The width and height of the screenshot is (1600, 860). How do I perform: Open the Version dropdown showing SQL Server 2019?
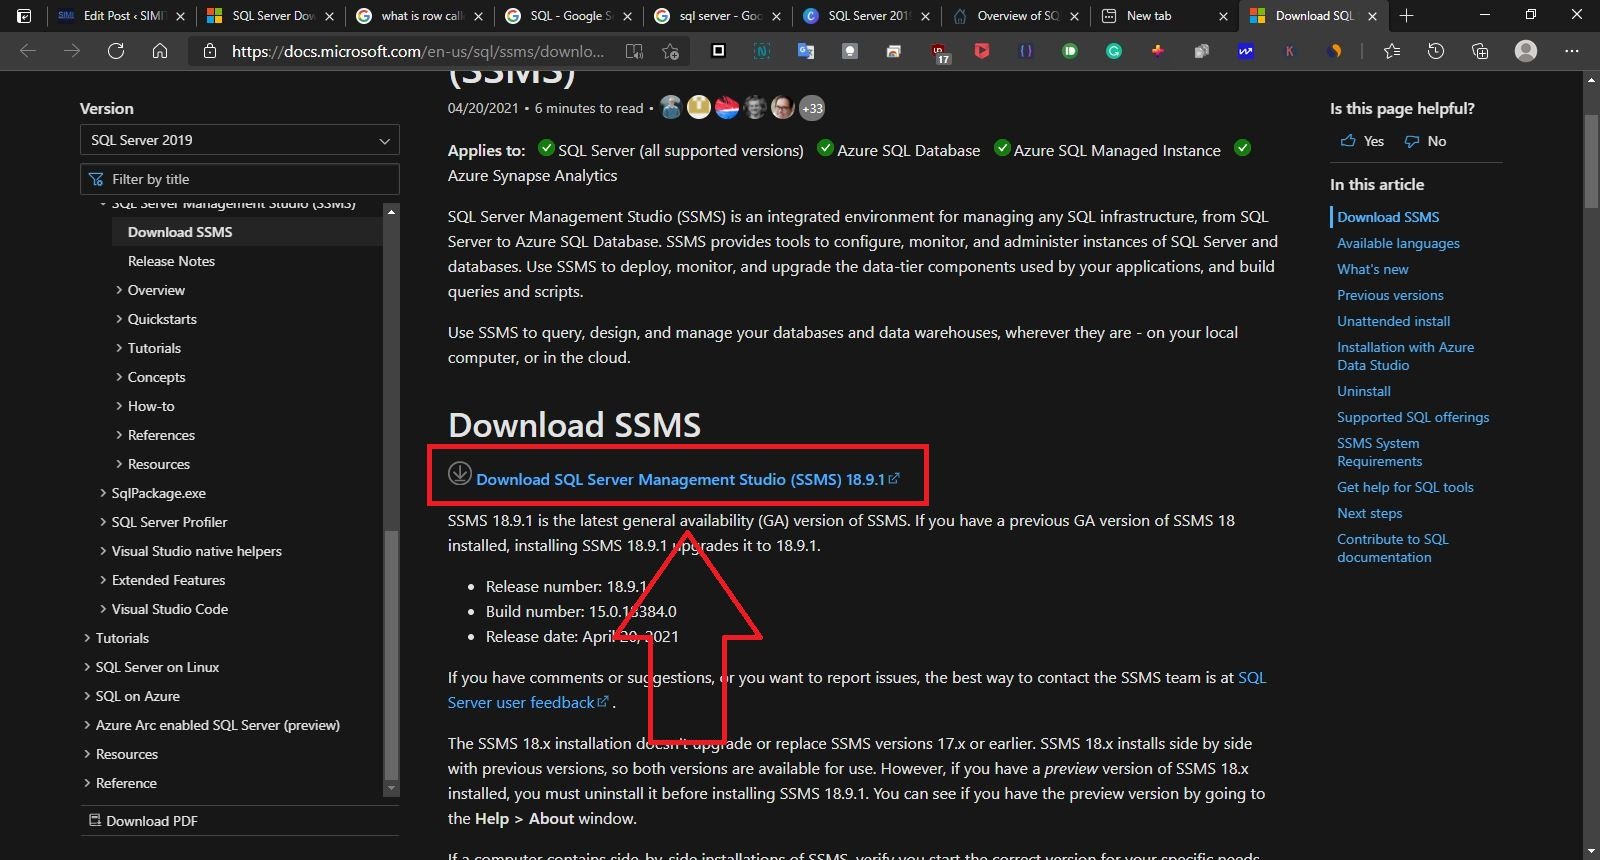click(240, 140)
